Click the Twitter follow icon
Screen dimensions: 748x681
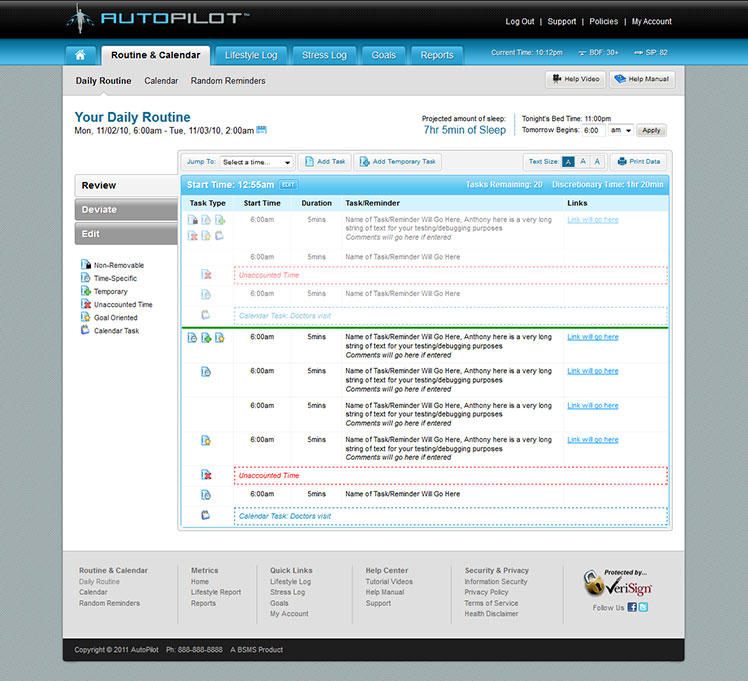(644, 607)
